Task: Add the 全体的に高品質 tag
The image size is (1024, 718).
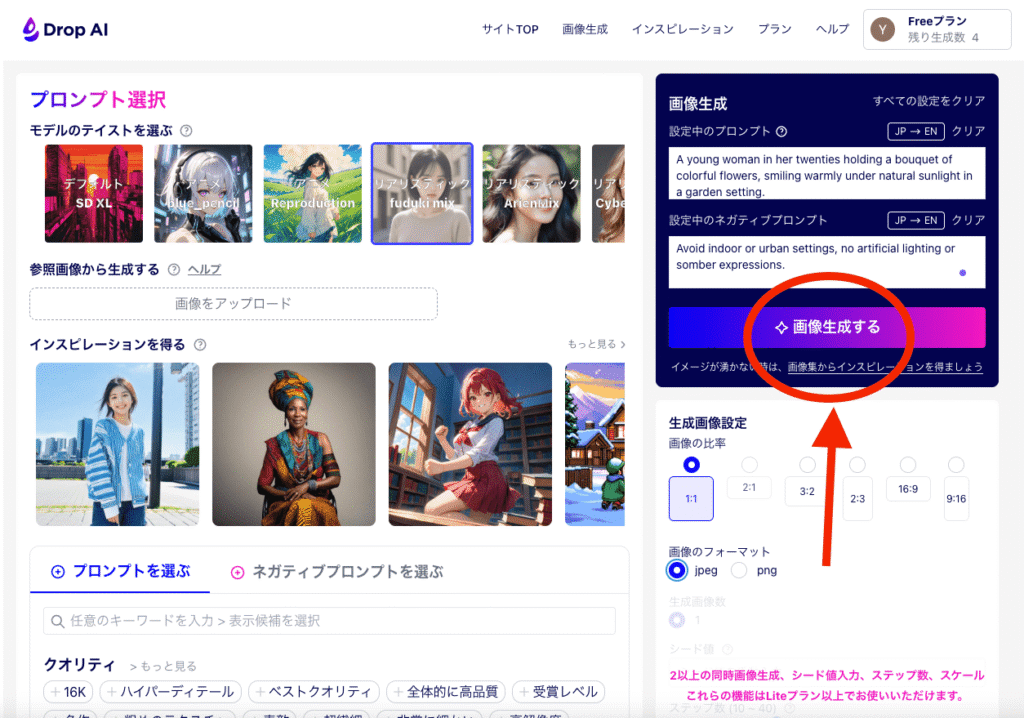Action: (x=446, y=692)
